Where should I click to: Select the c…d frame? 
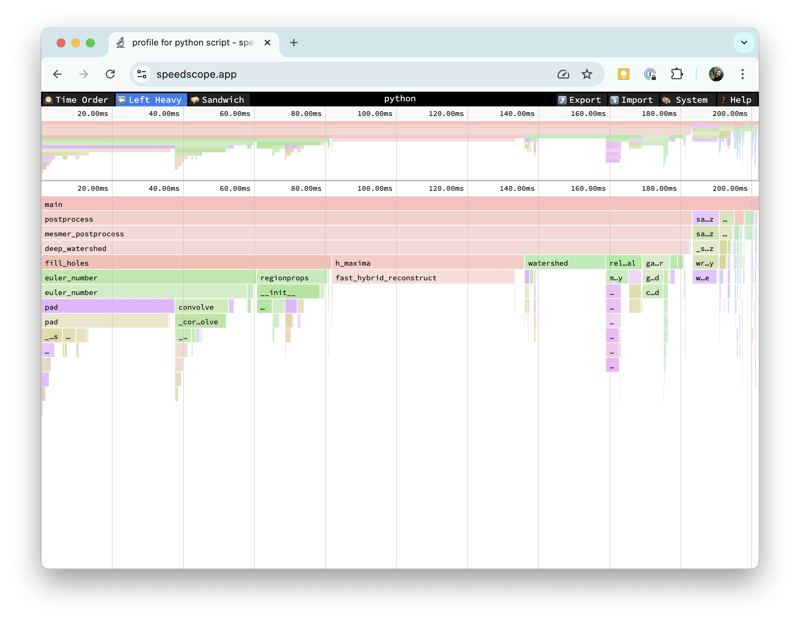653,292
